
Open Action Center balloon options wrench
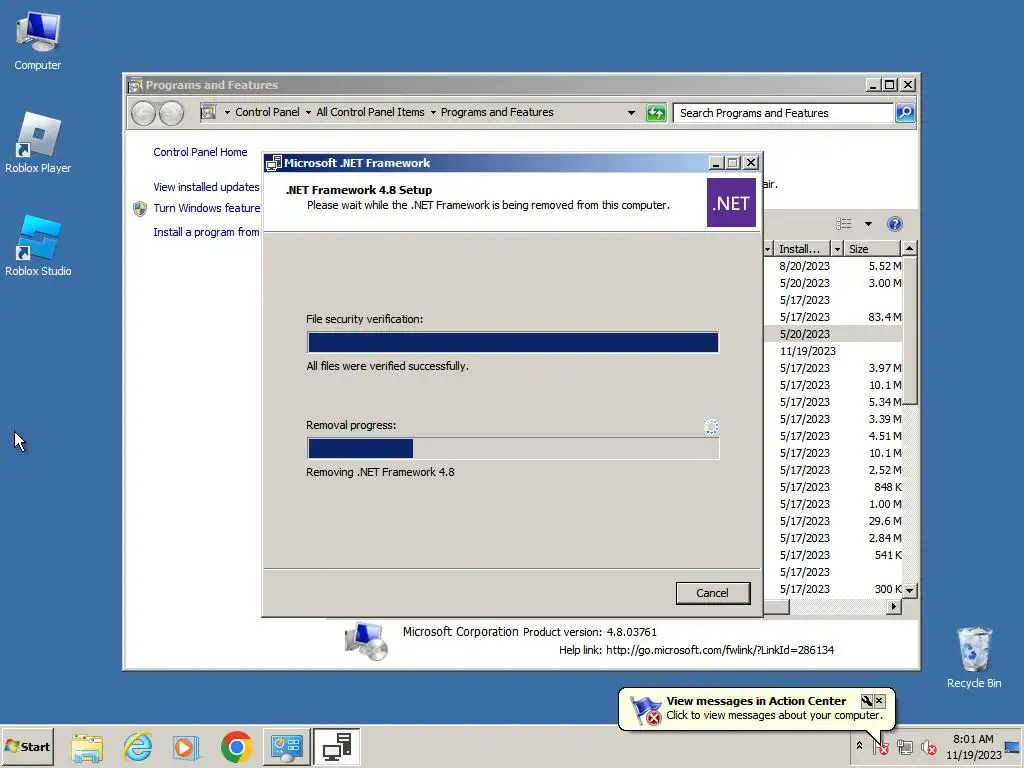click(x=867, y=701)
